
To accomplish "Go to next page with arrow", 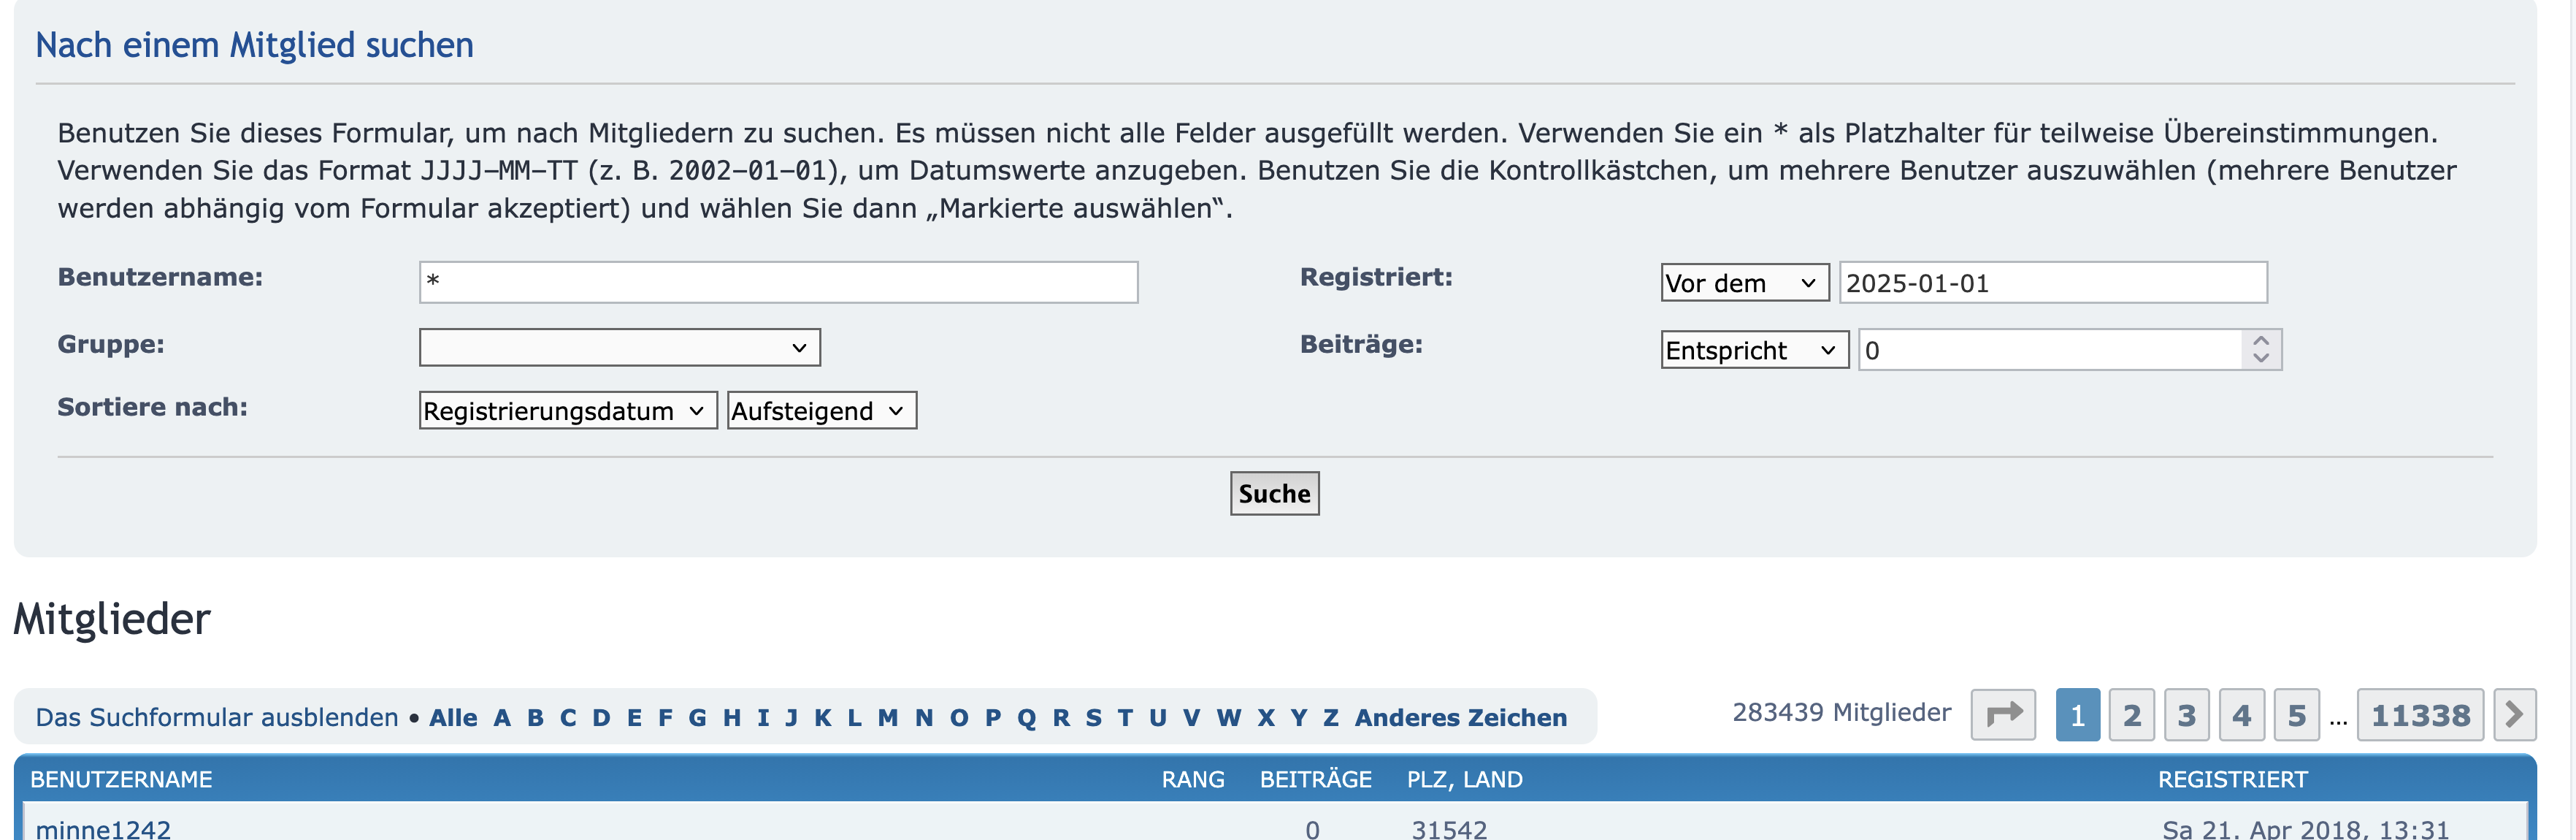I will point(2513,715).
